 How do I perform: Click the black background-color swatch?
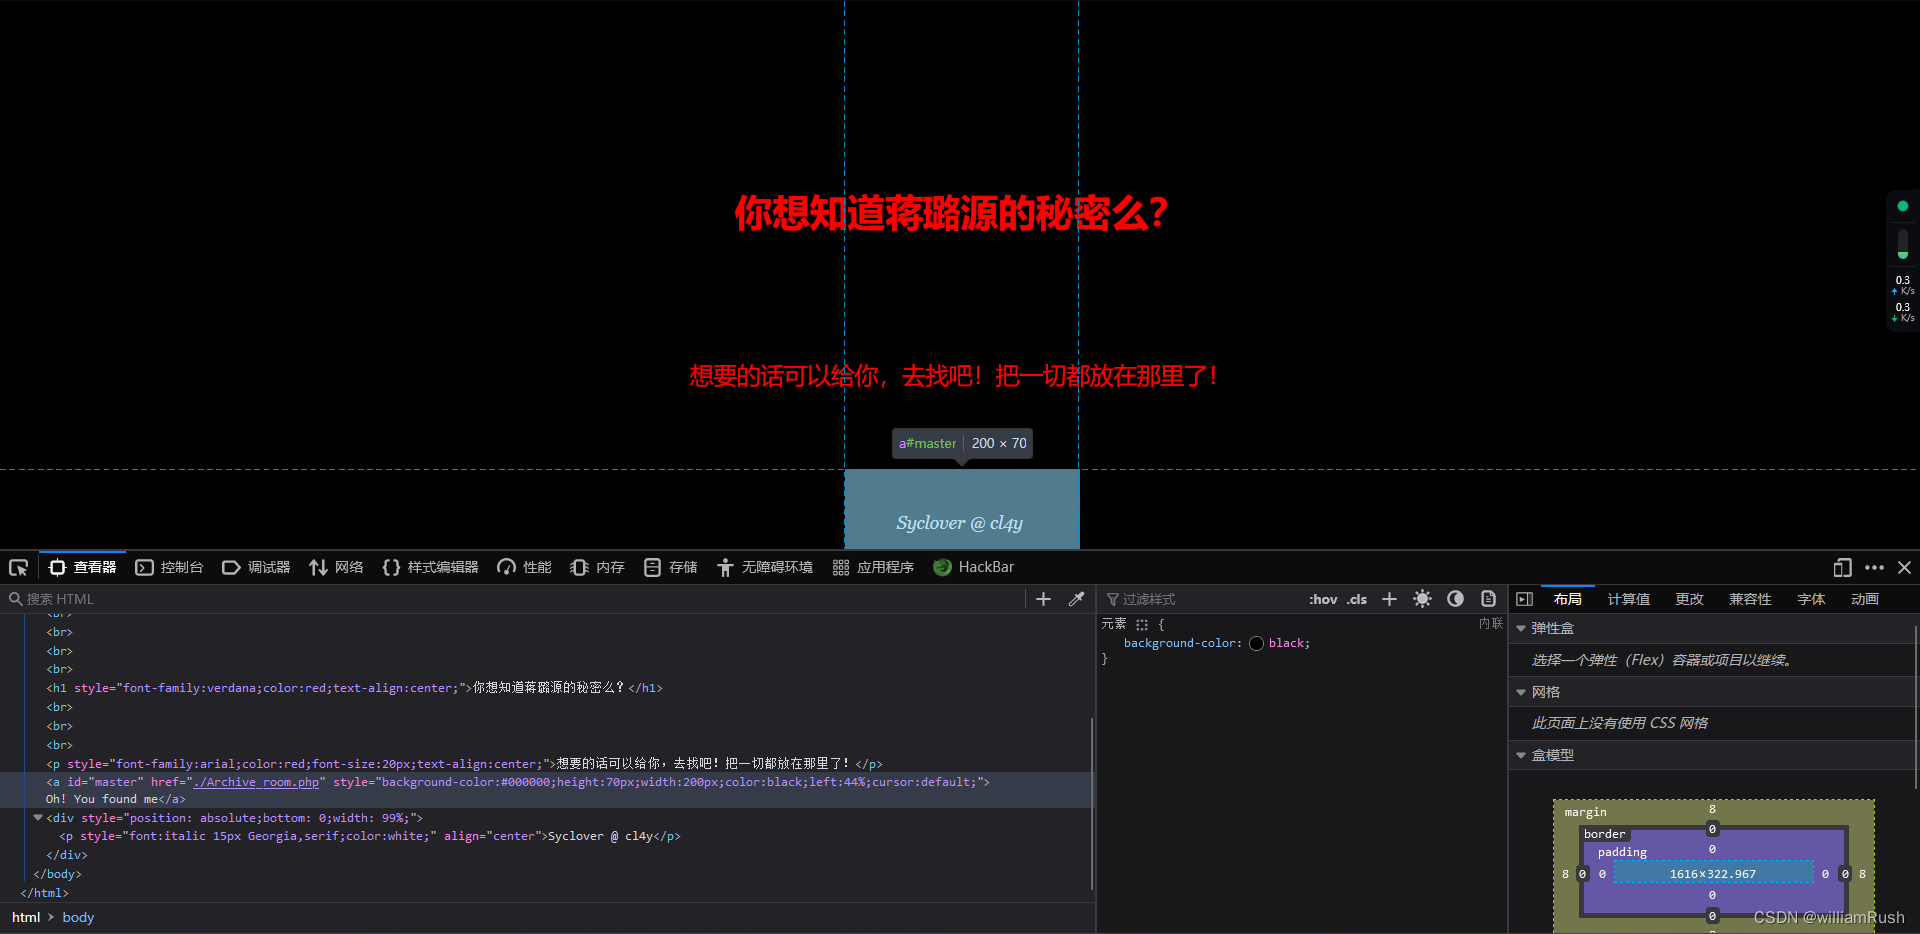1256,643
